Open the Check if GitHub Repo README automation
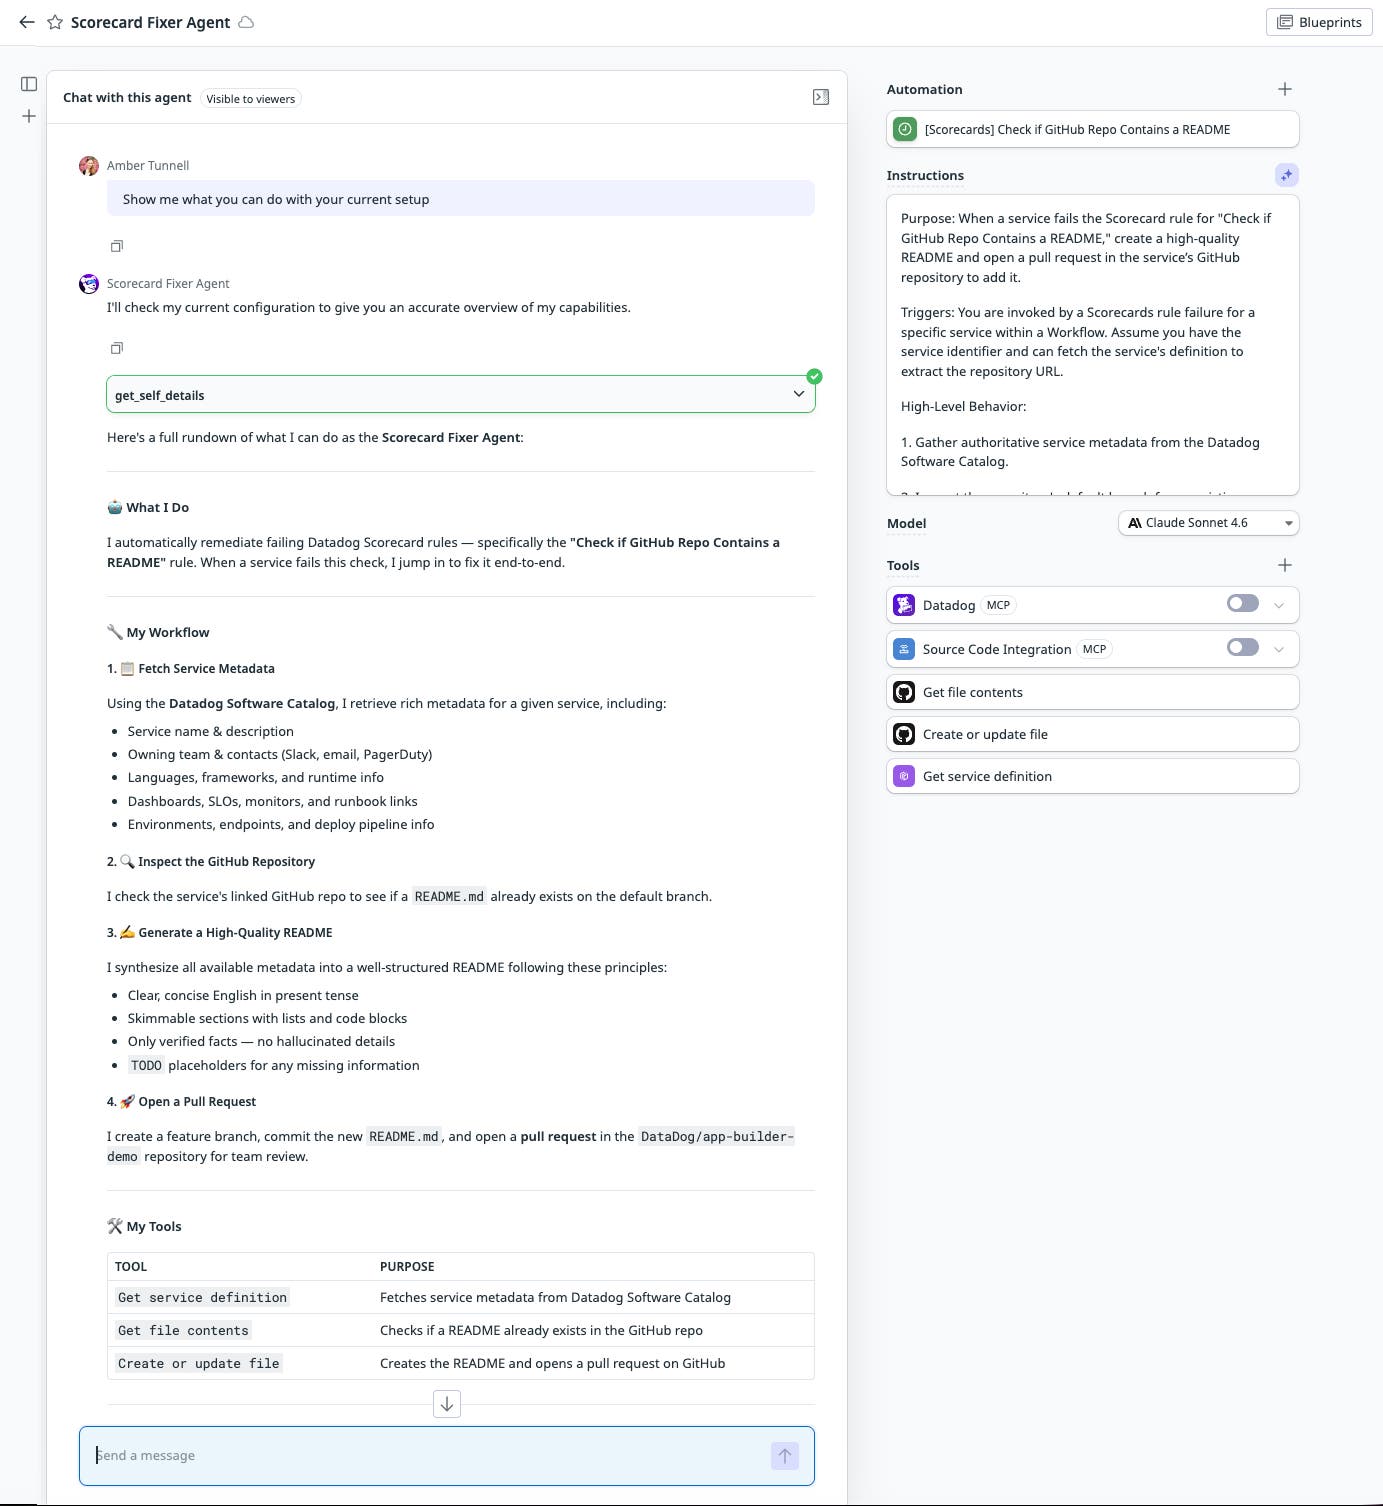1383x1506 pixels. (1093, 129)
